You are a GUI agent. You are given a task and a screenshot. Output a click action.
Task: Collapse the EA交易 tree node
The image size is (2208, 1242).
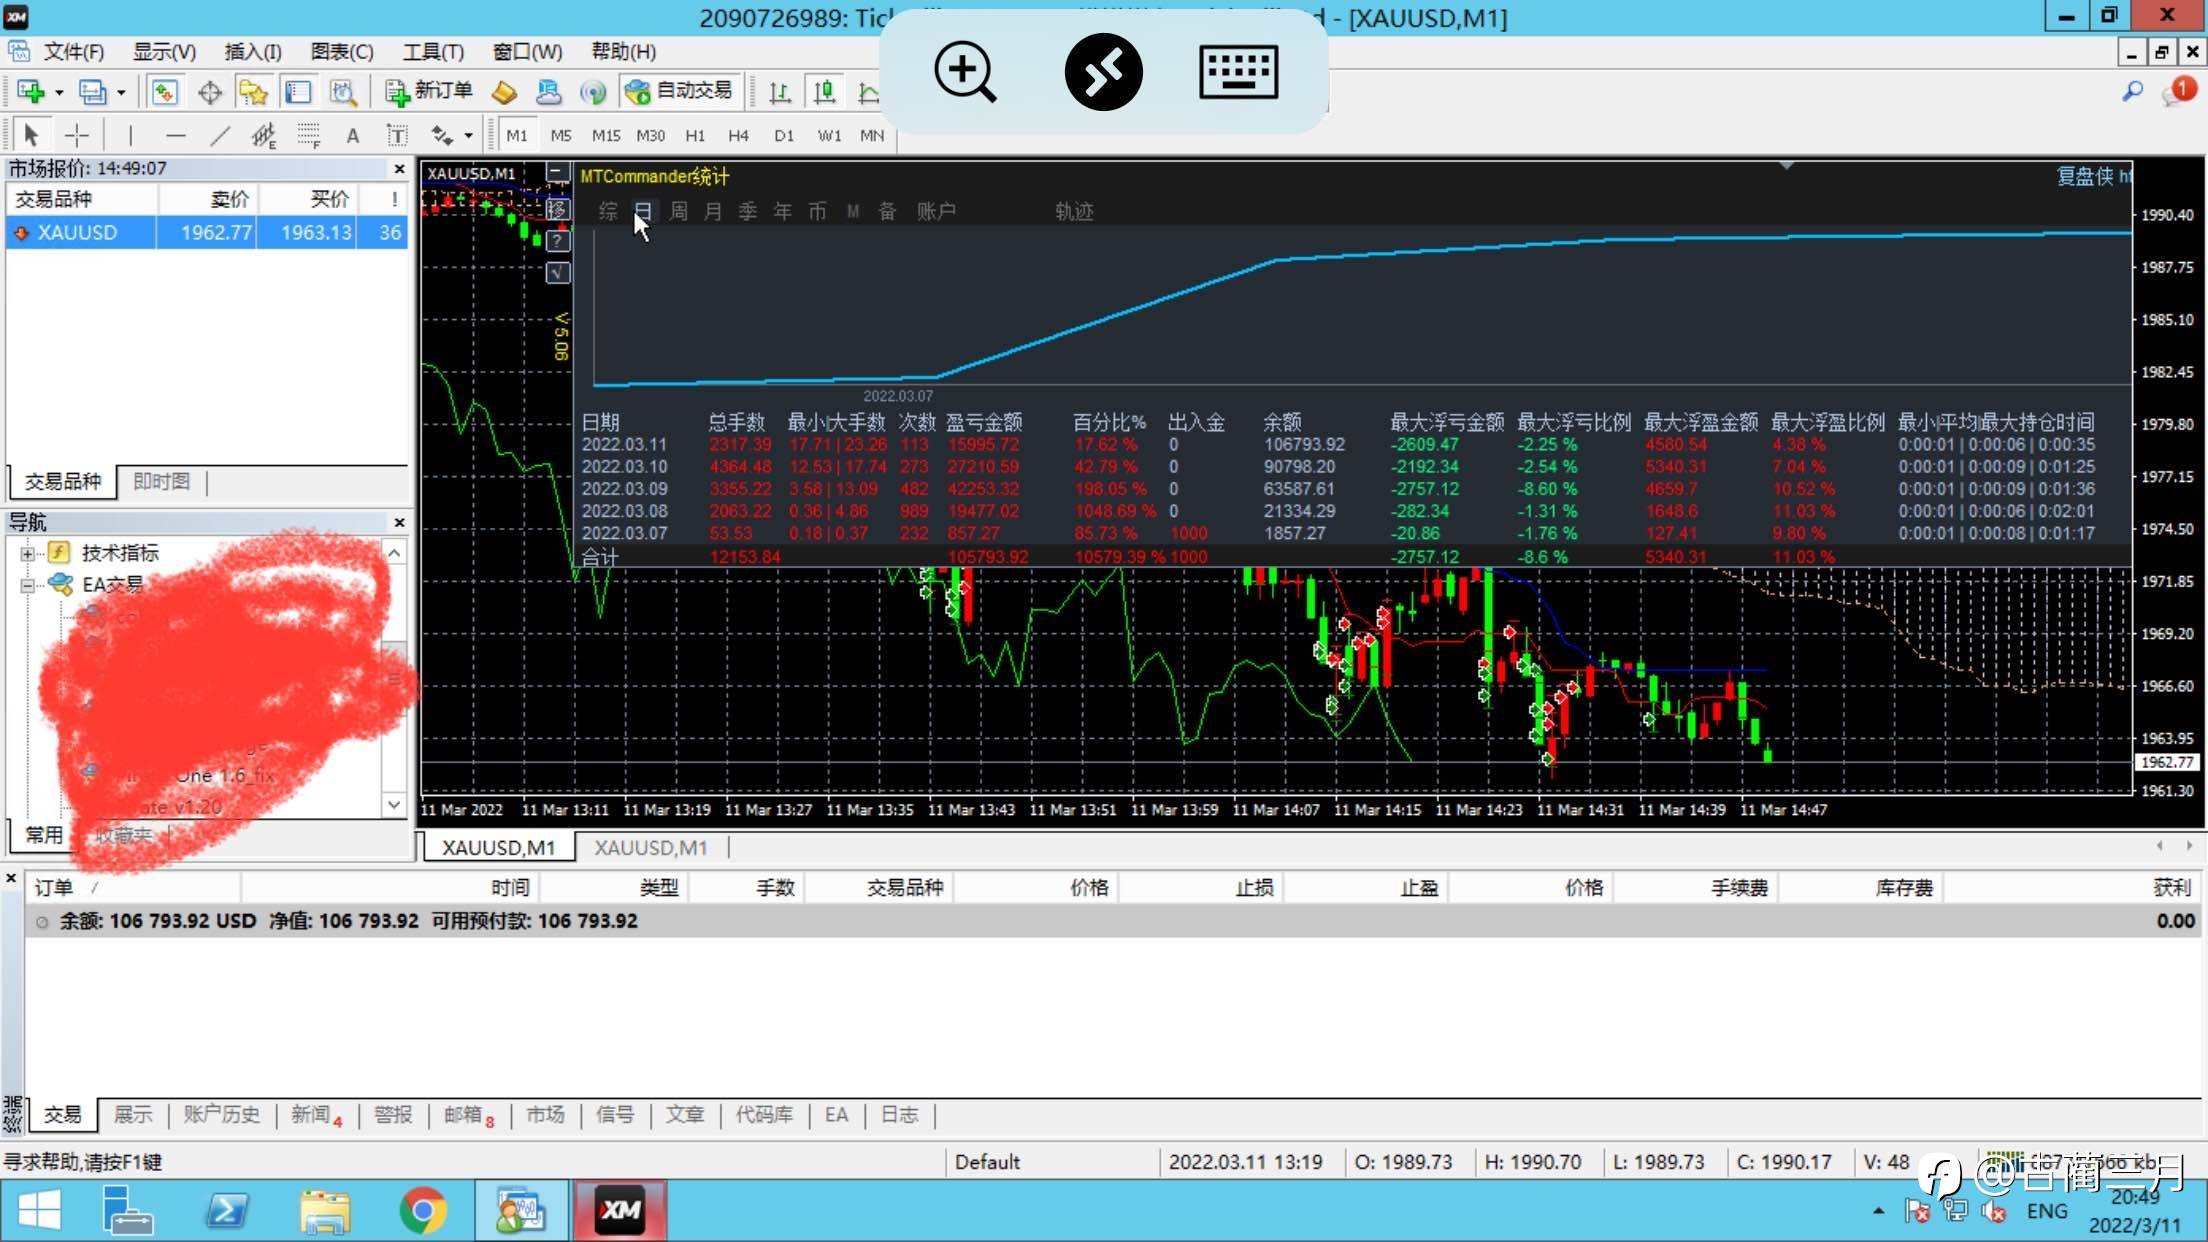27,585
